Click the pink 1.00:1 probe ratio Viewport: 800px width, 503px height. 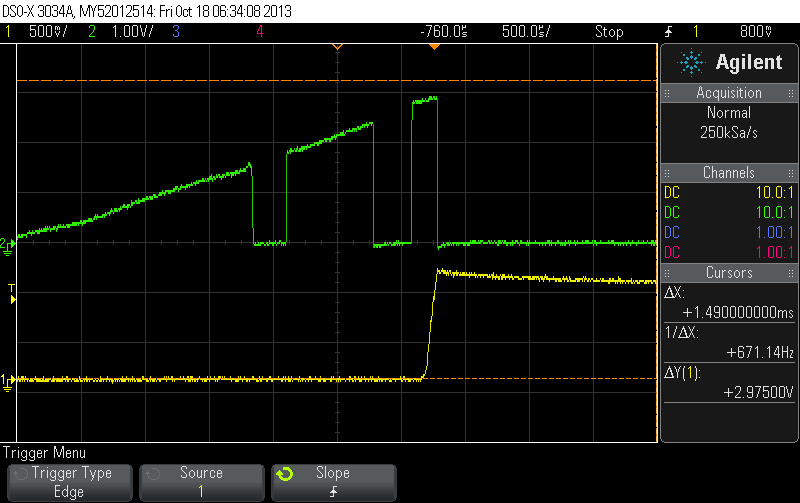click(775, 253)
